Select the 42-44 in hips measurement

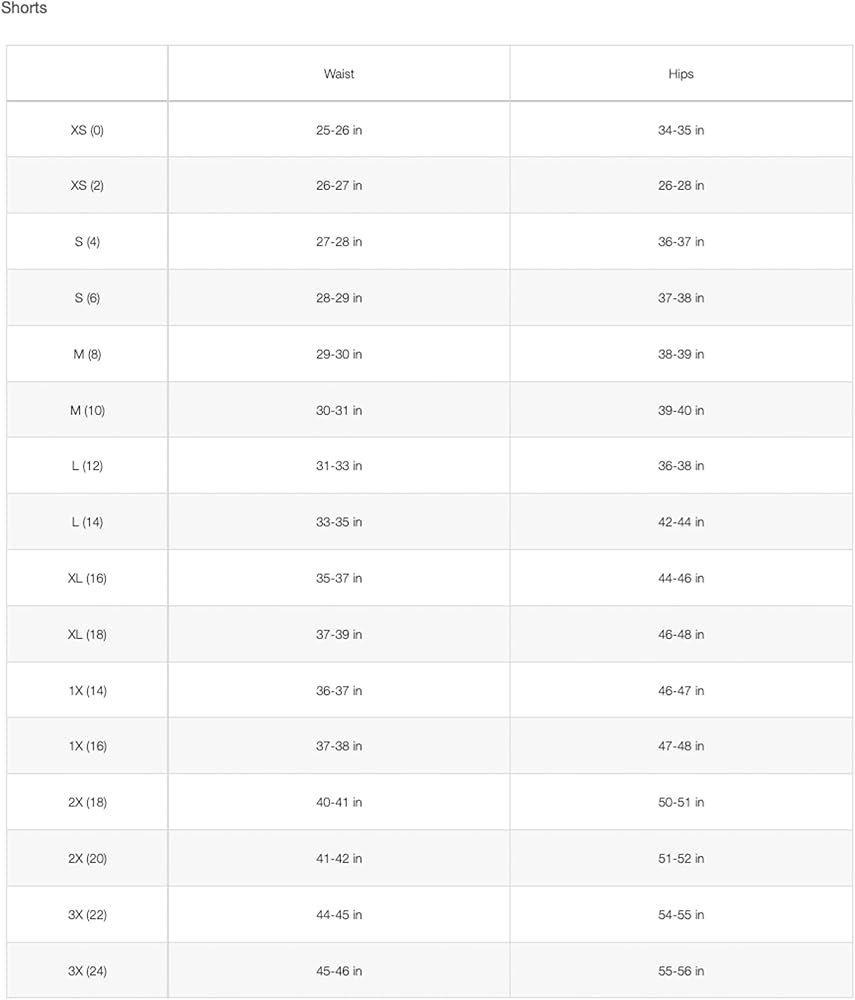click(681, 522)
